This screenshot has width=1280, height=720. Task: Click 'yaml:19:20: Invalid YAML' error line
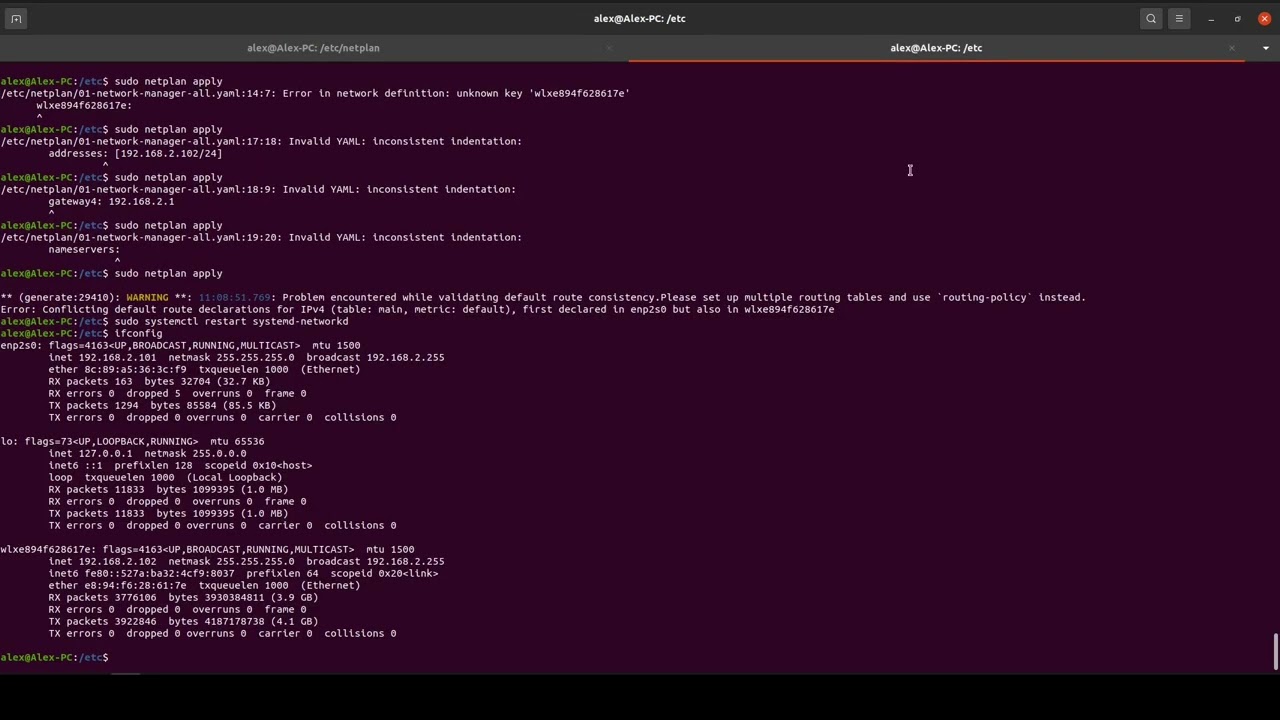click(x=261, y=237)
